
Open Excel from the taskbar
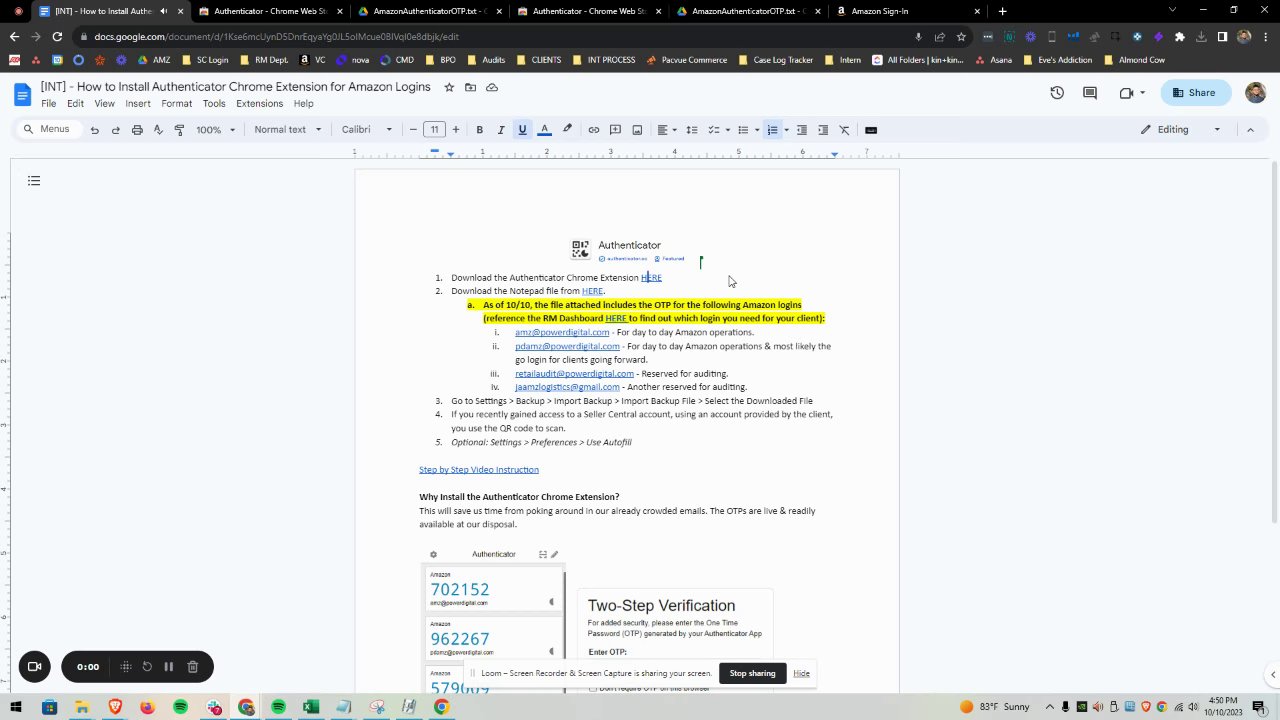click(x=311, y=708)
